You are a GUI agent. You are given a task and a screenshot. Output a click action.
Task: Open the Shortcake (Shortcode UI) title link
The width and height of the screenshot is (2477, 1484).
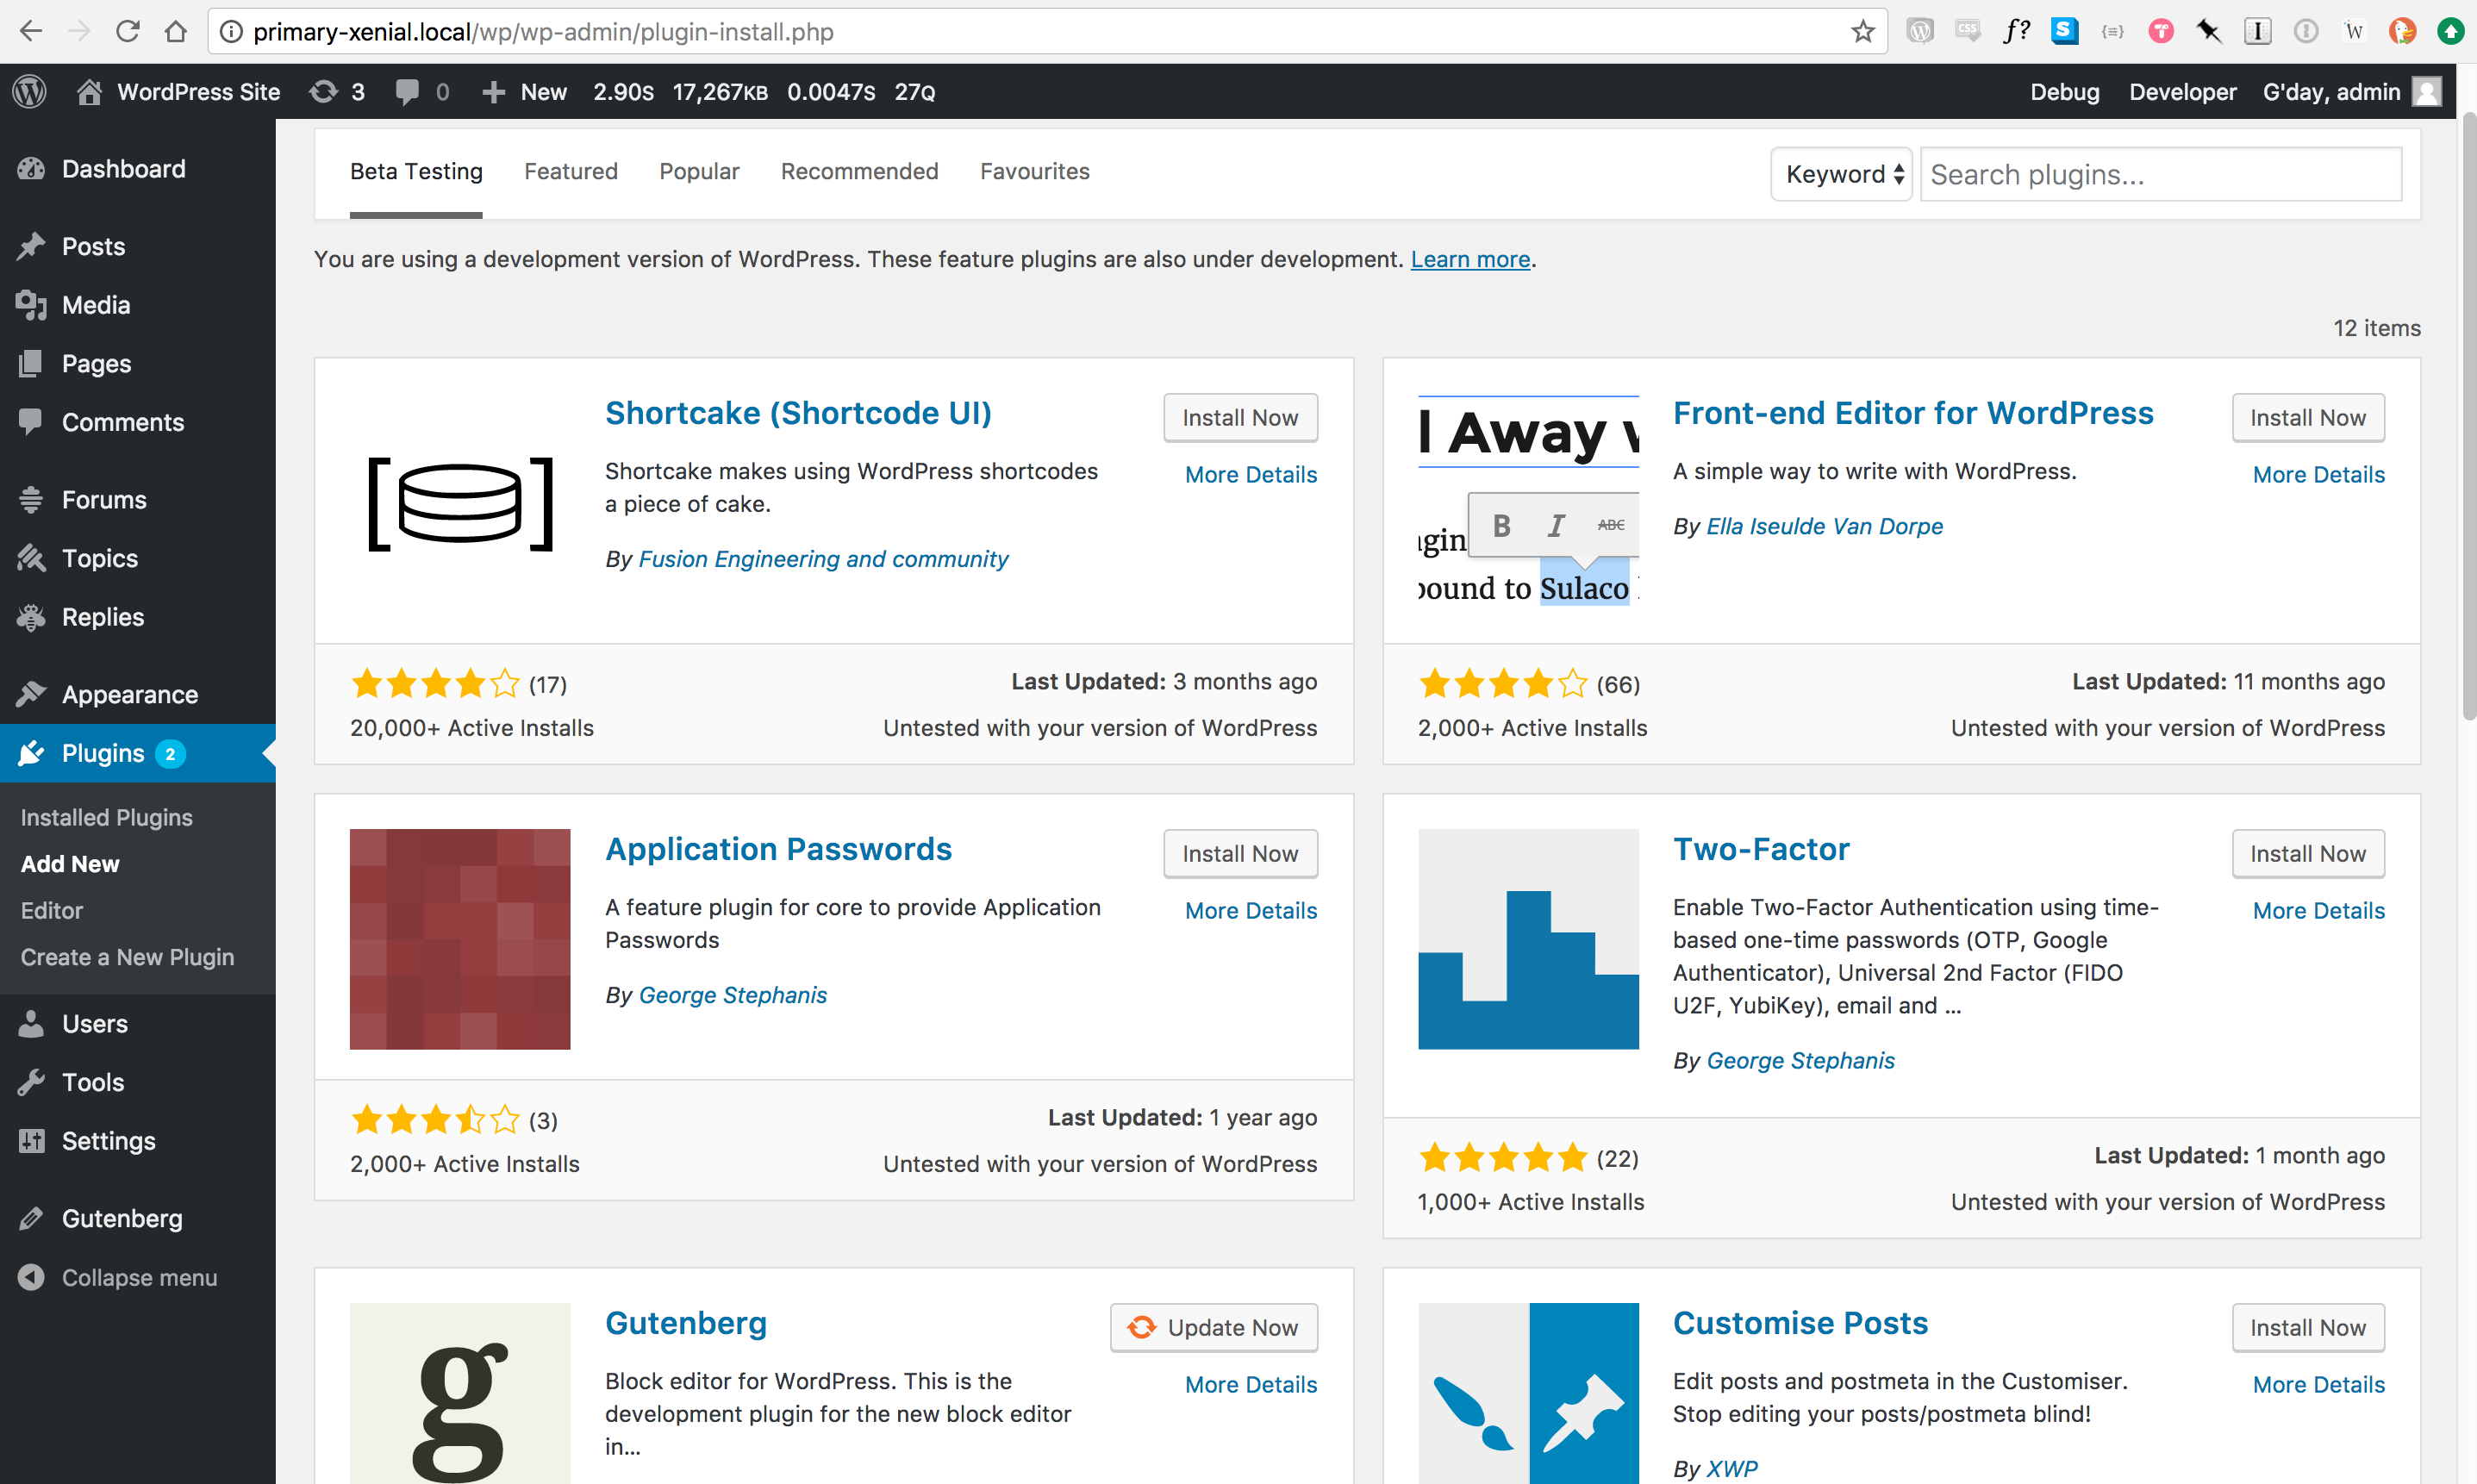[798, 413]
